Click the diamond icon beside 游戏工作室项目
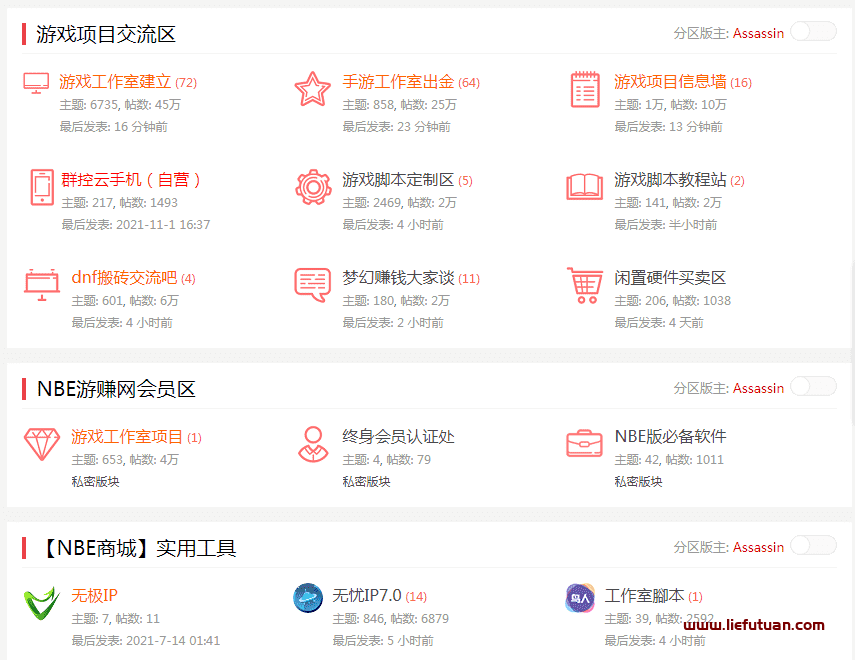 [42, 443]
